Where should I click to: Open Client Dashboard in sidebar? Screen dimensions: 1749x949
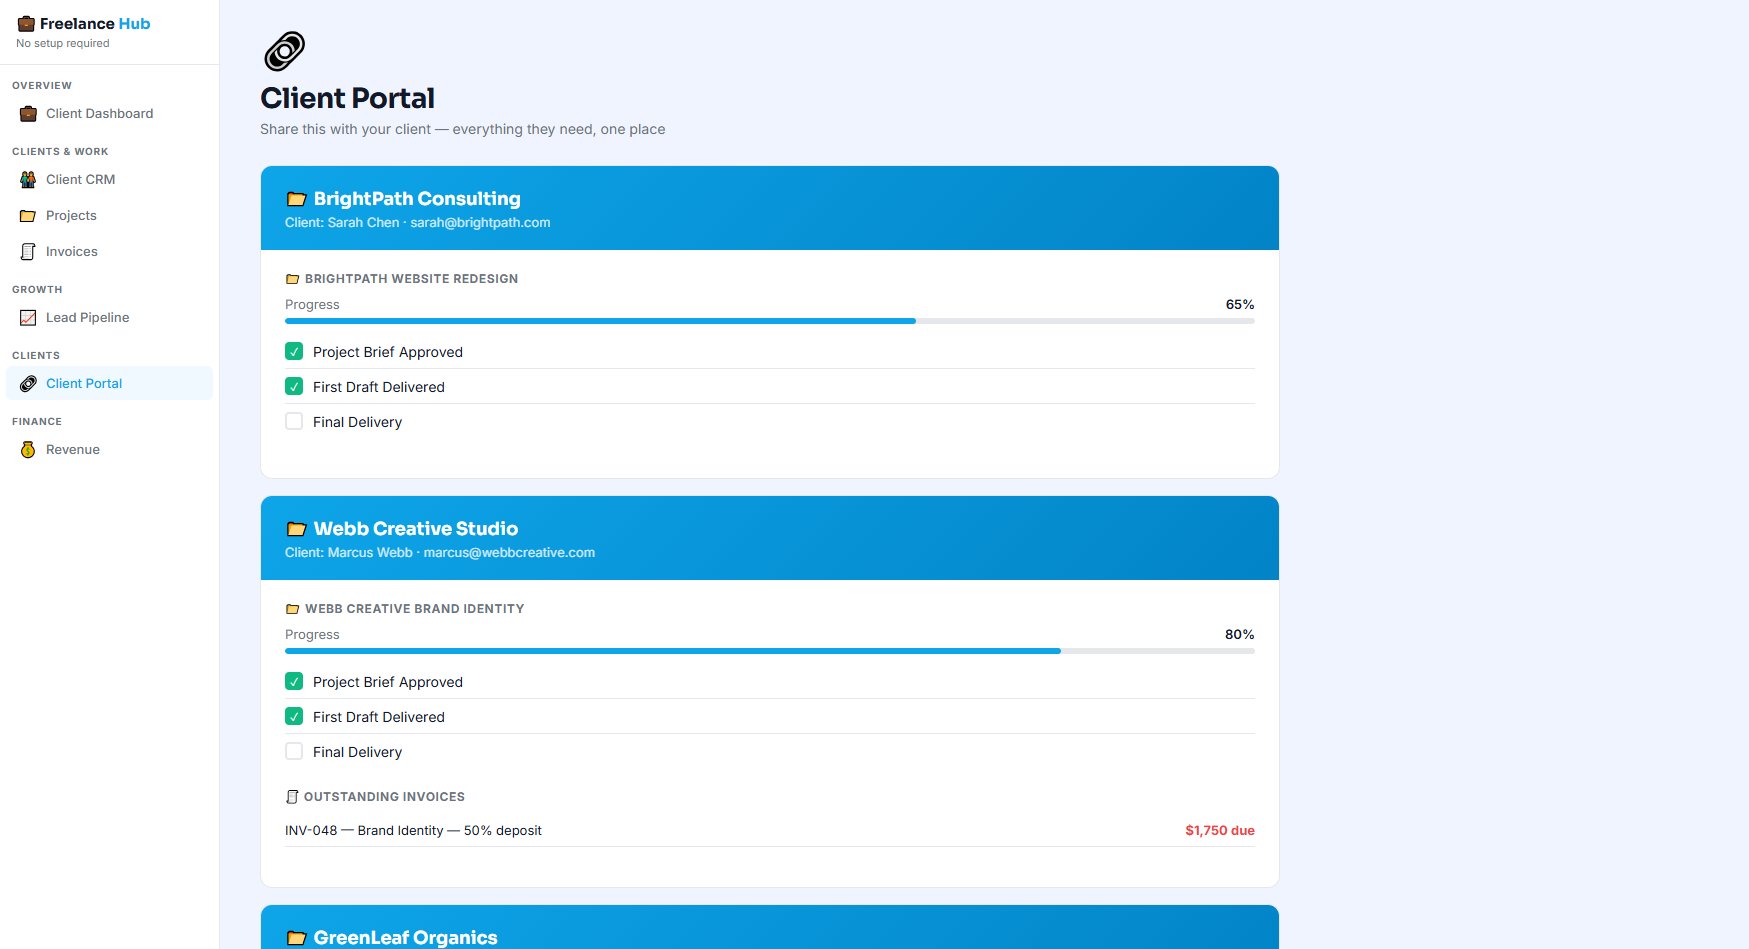[x=109, y=114]
